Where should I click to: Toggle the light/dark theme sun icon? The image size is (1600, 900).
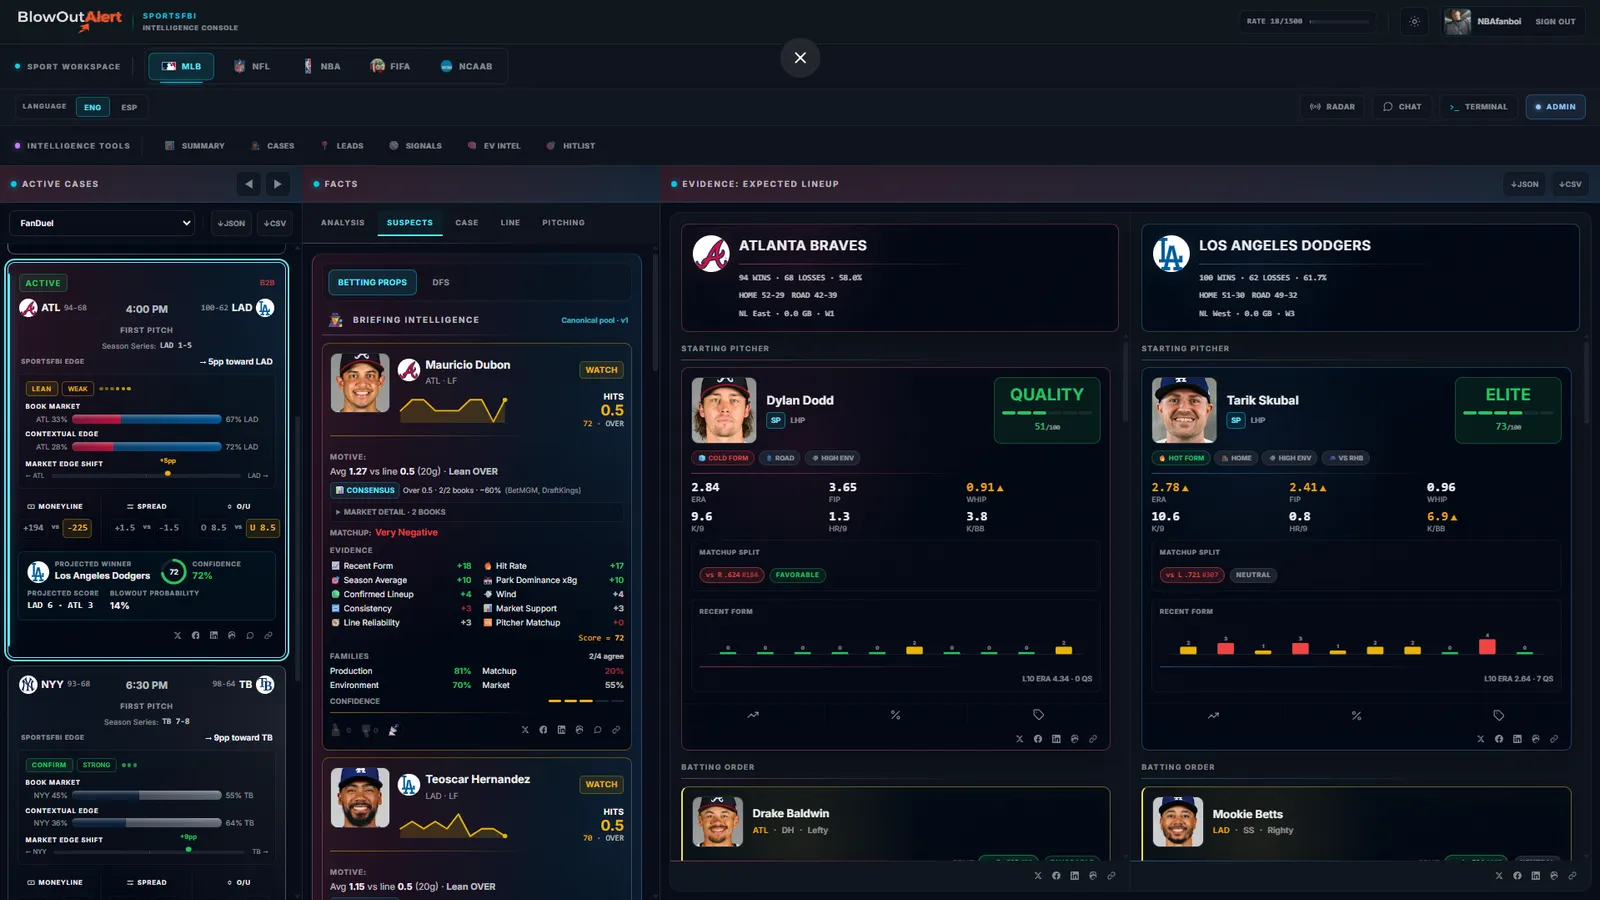(x=1414, y=21)
